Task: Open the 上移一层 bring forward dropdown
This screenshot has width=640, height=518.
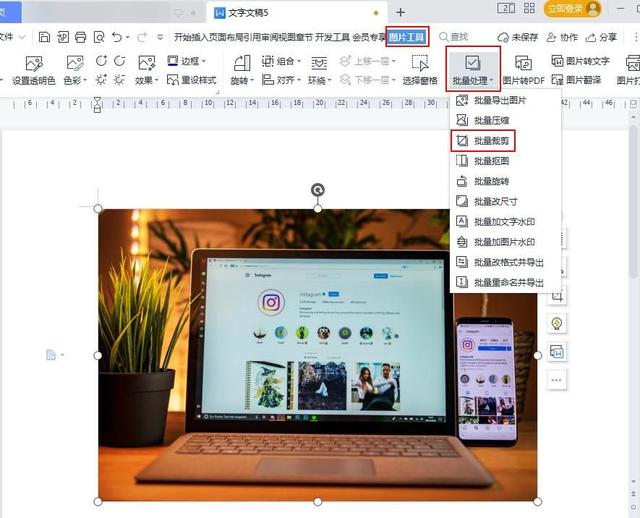Action: [x=368, y=61]
